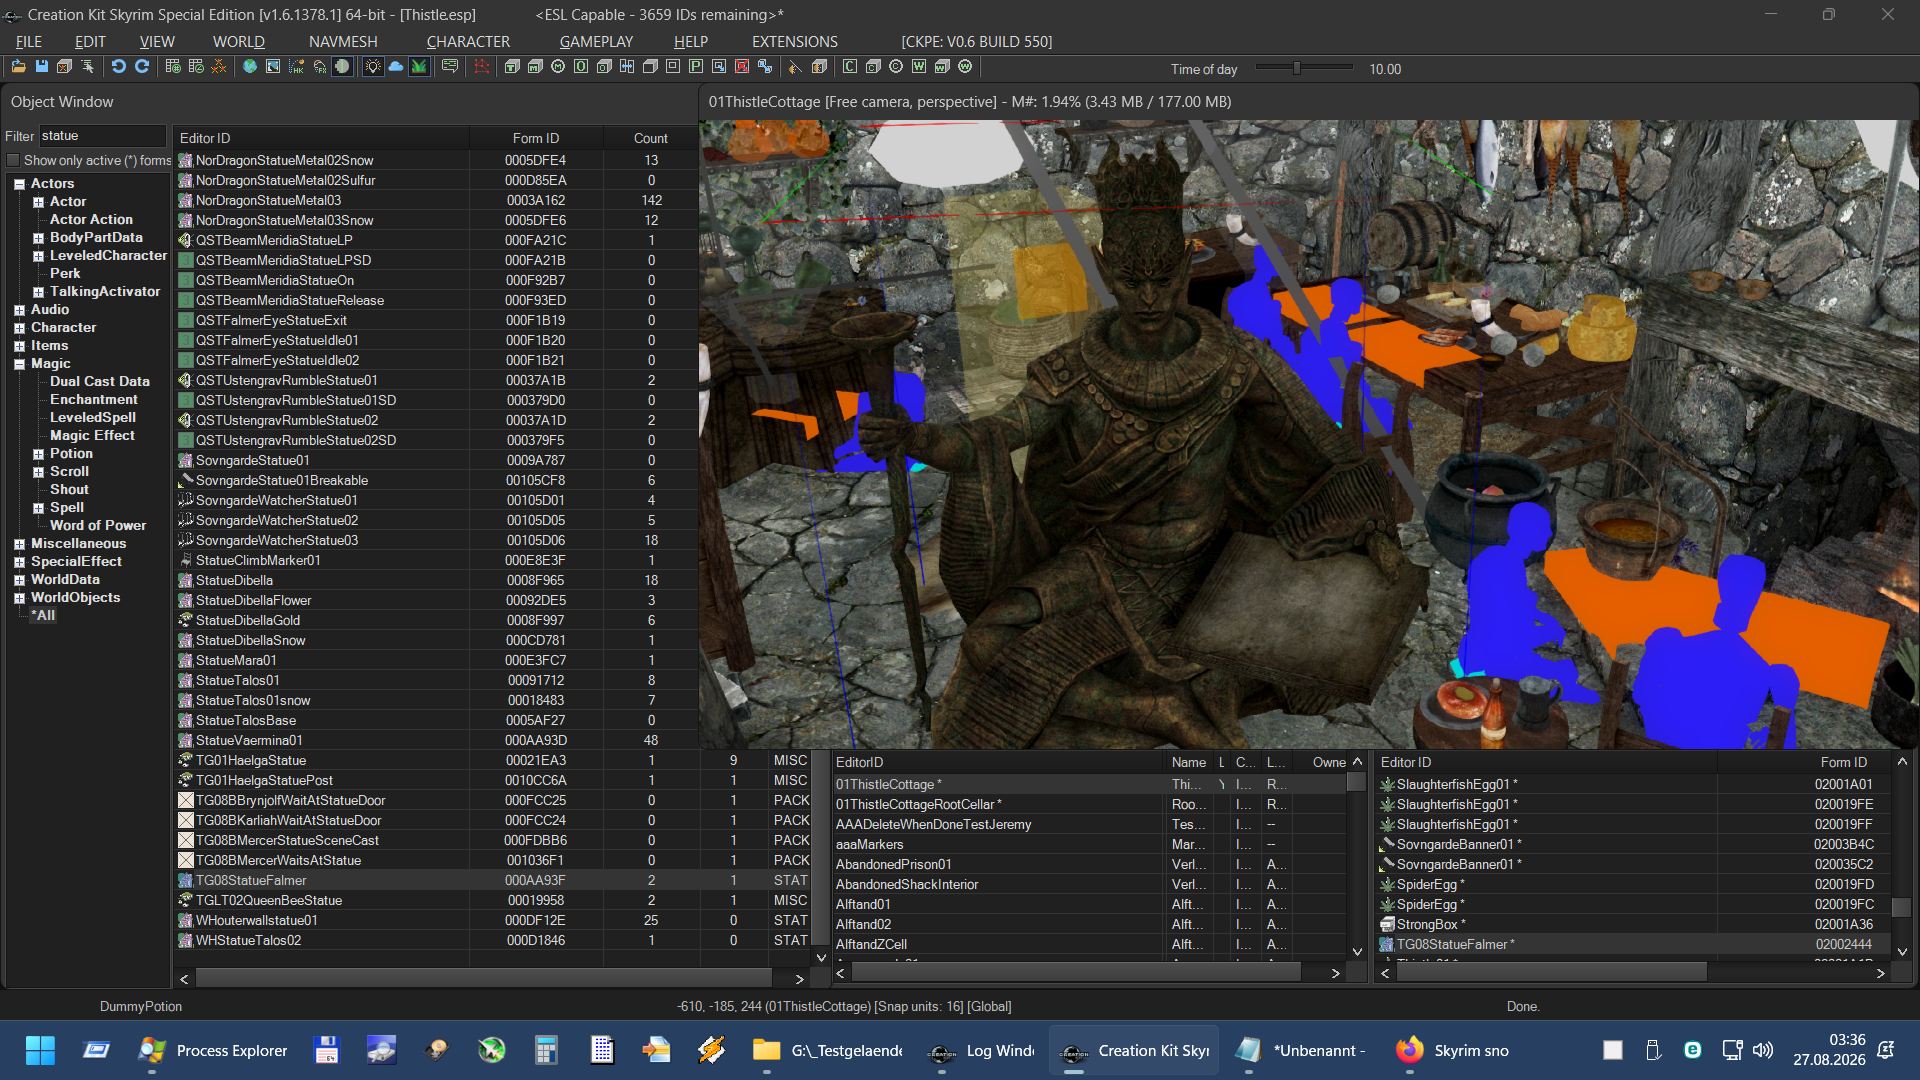Open the Process Explorer taskbar item
This screenshot has width=1920, height=1080.
click(x=213, y=1050)
